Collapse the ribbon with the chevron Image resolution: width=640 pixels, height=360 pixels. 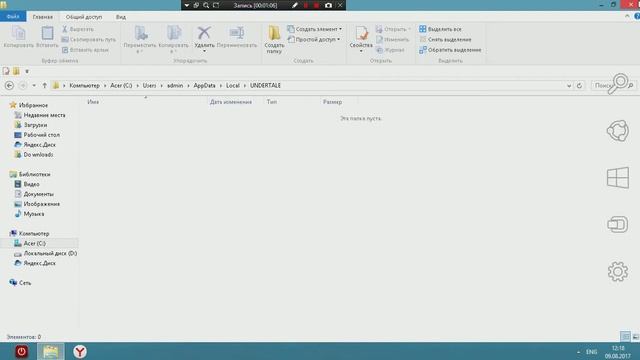(x=627, y=16)
